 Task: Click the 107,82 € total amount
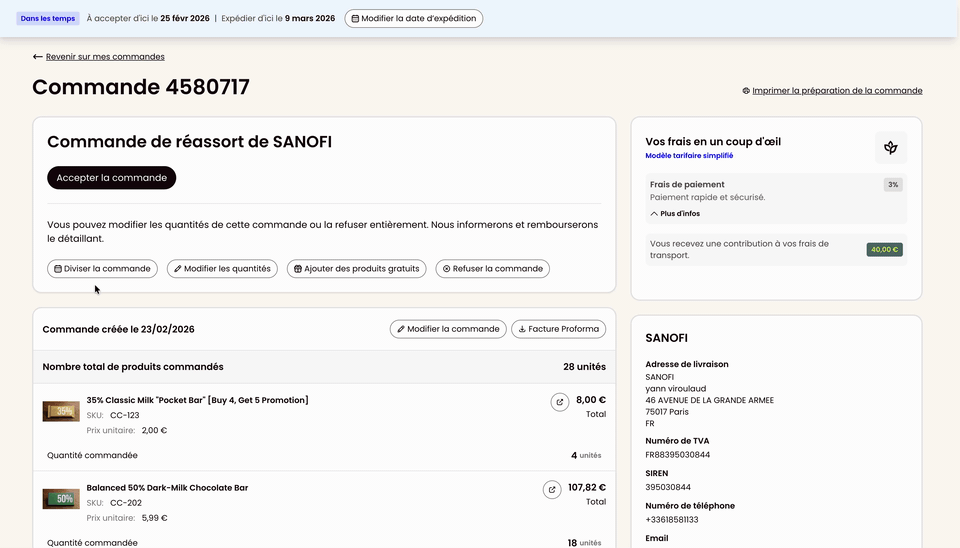[x=587, y=487]
